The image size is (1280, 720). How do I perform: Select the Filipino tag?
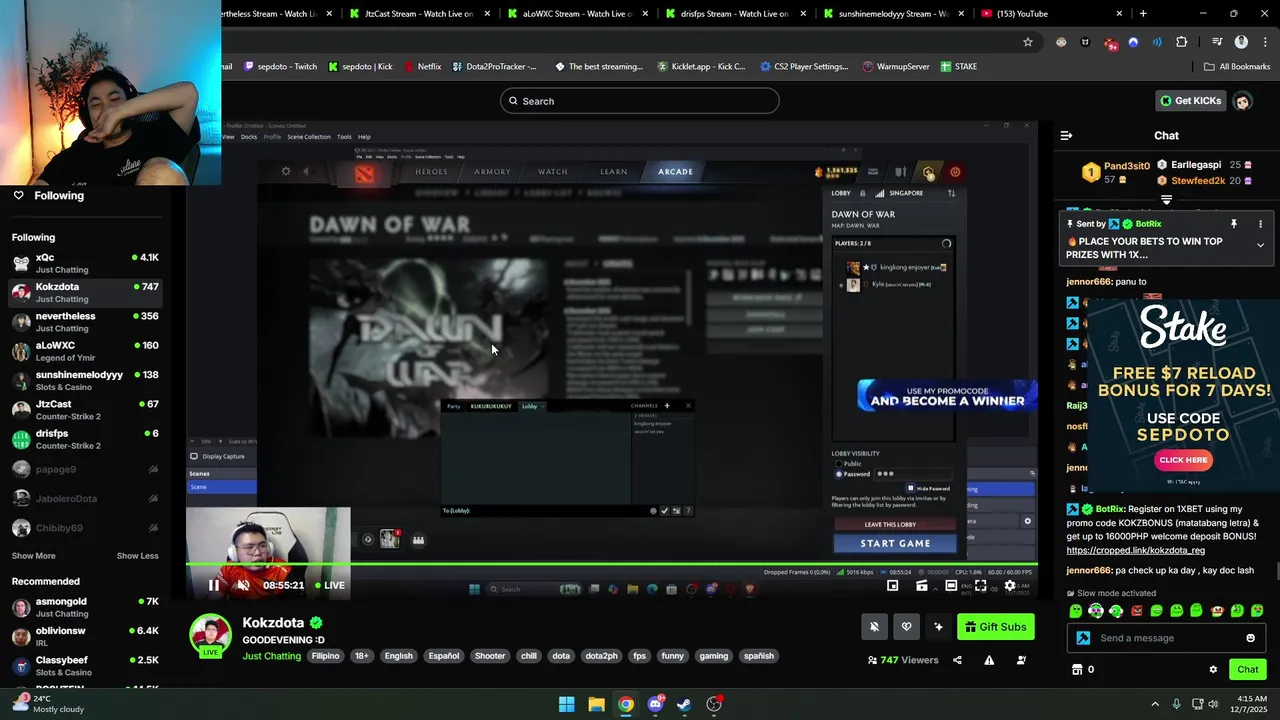(x=325, y=656)
